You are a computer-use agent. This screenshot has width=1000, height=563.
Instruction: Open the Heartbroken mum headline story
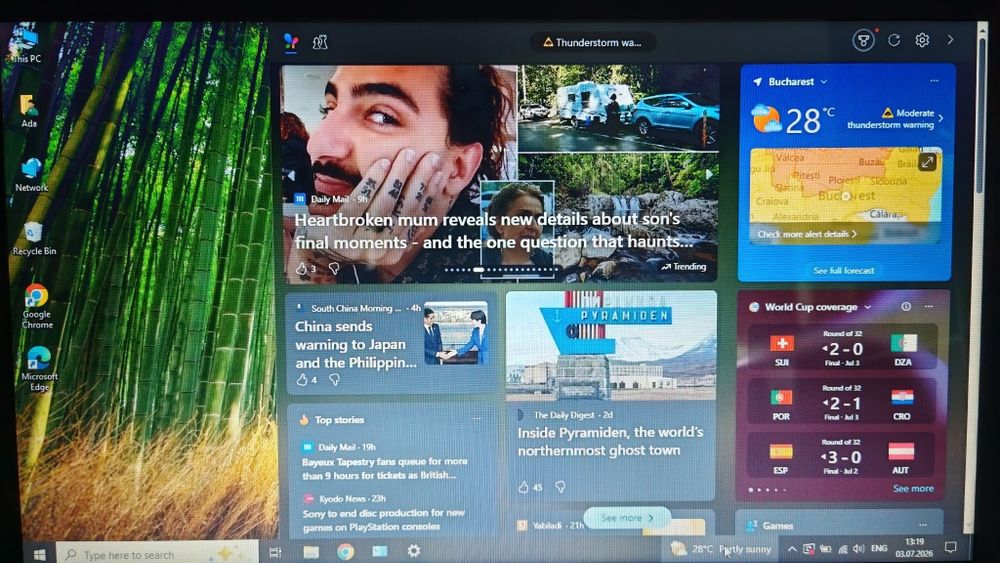tap(493, 231)
